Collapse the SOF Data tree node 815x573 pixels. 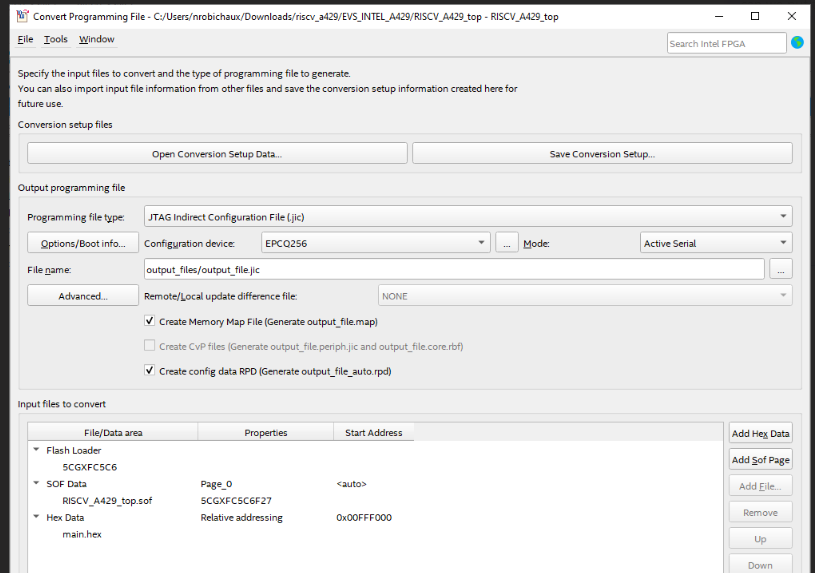coord(36,483)
